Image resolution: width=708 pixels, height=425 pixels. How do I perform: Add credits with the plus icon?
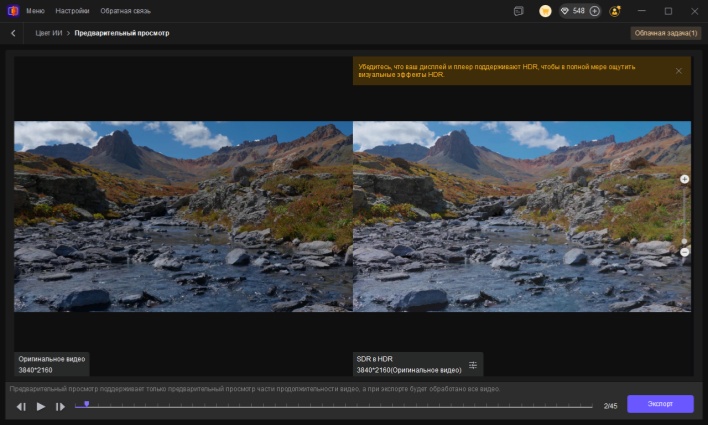click(594, 11)
